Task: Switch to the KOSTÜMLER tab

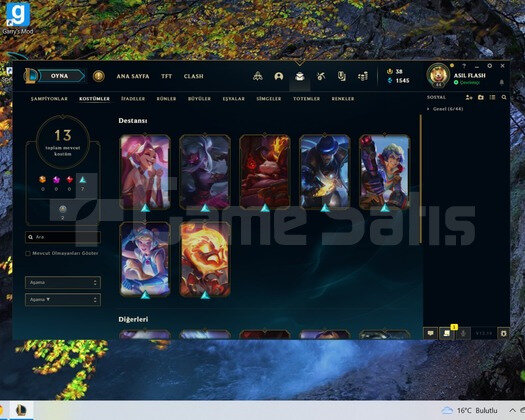Action: (x=94, y=99)
